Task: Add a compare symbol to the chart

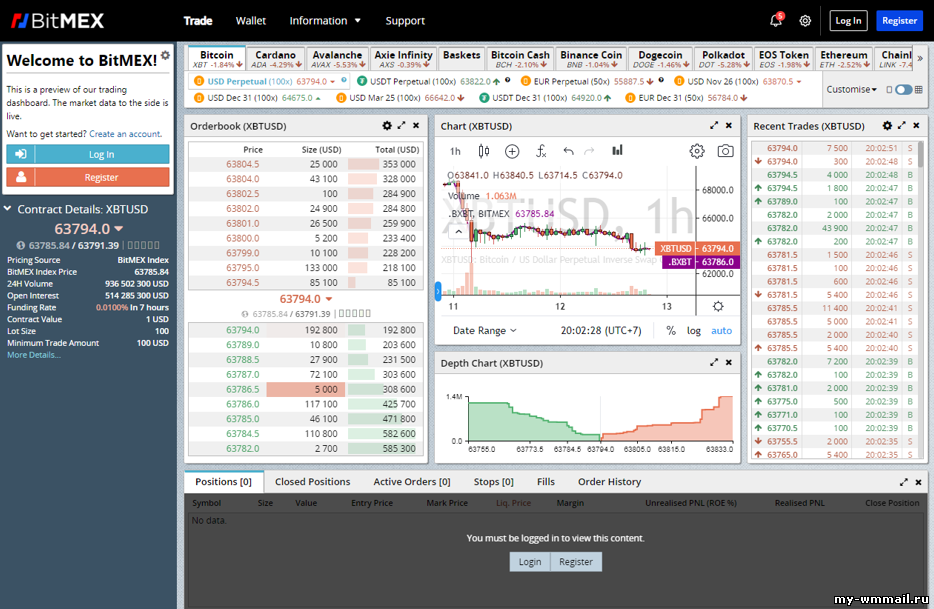Action: 512,151
